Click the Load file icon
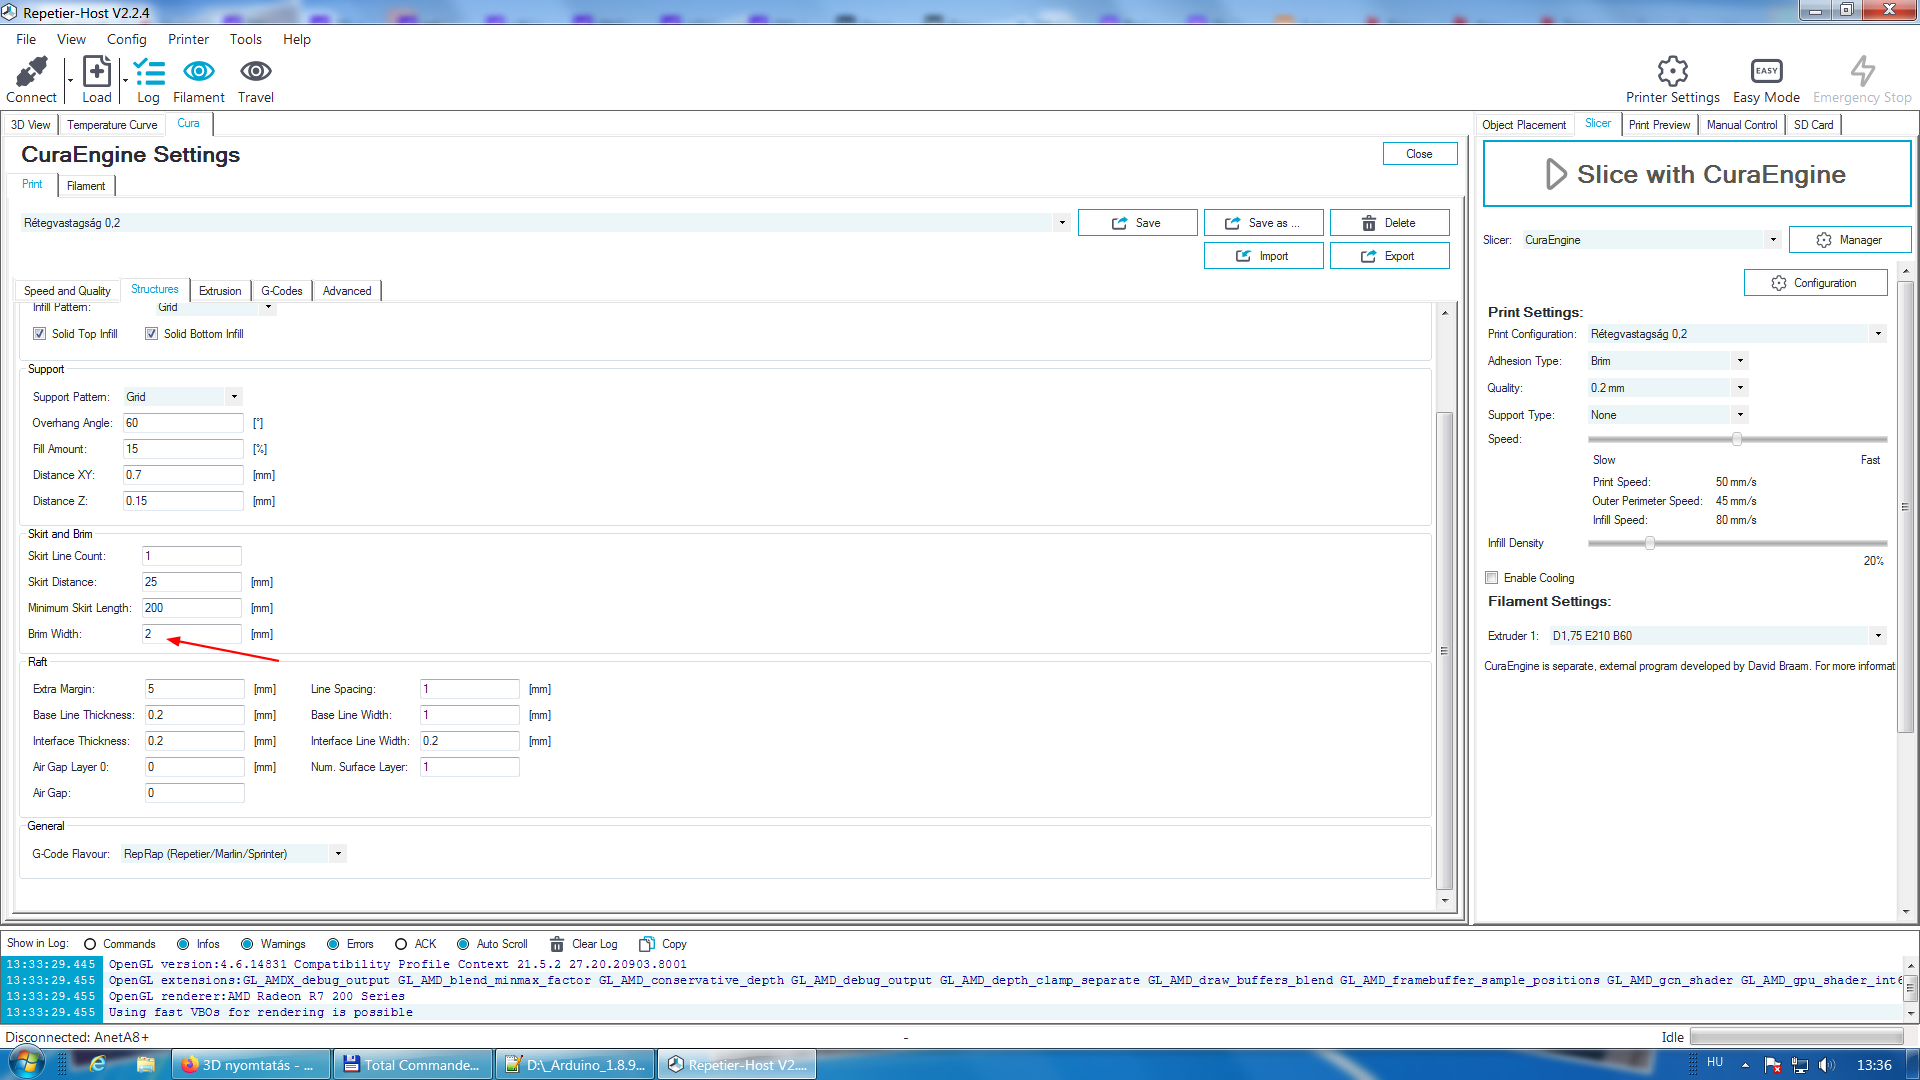 (97, 72)
